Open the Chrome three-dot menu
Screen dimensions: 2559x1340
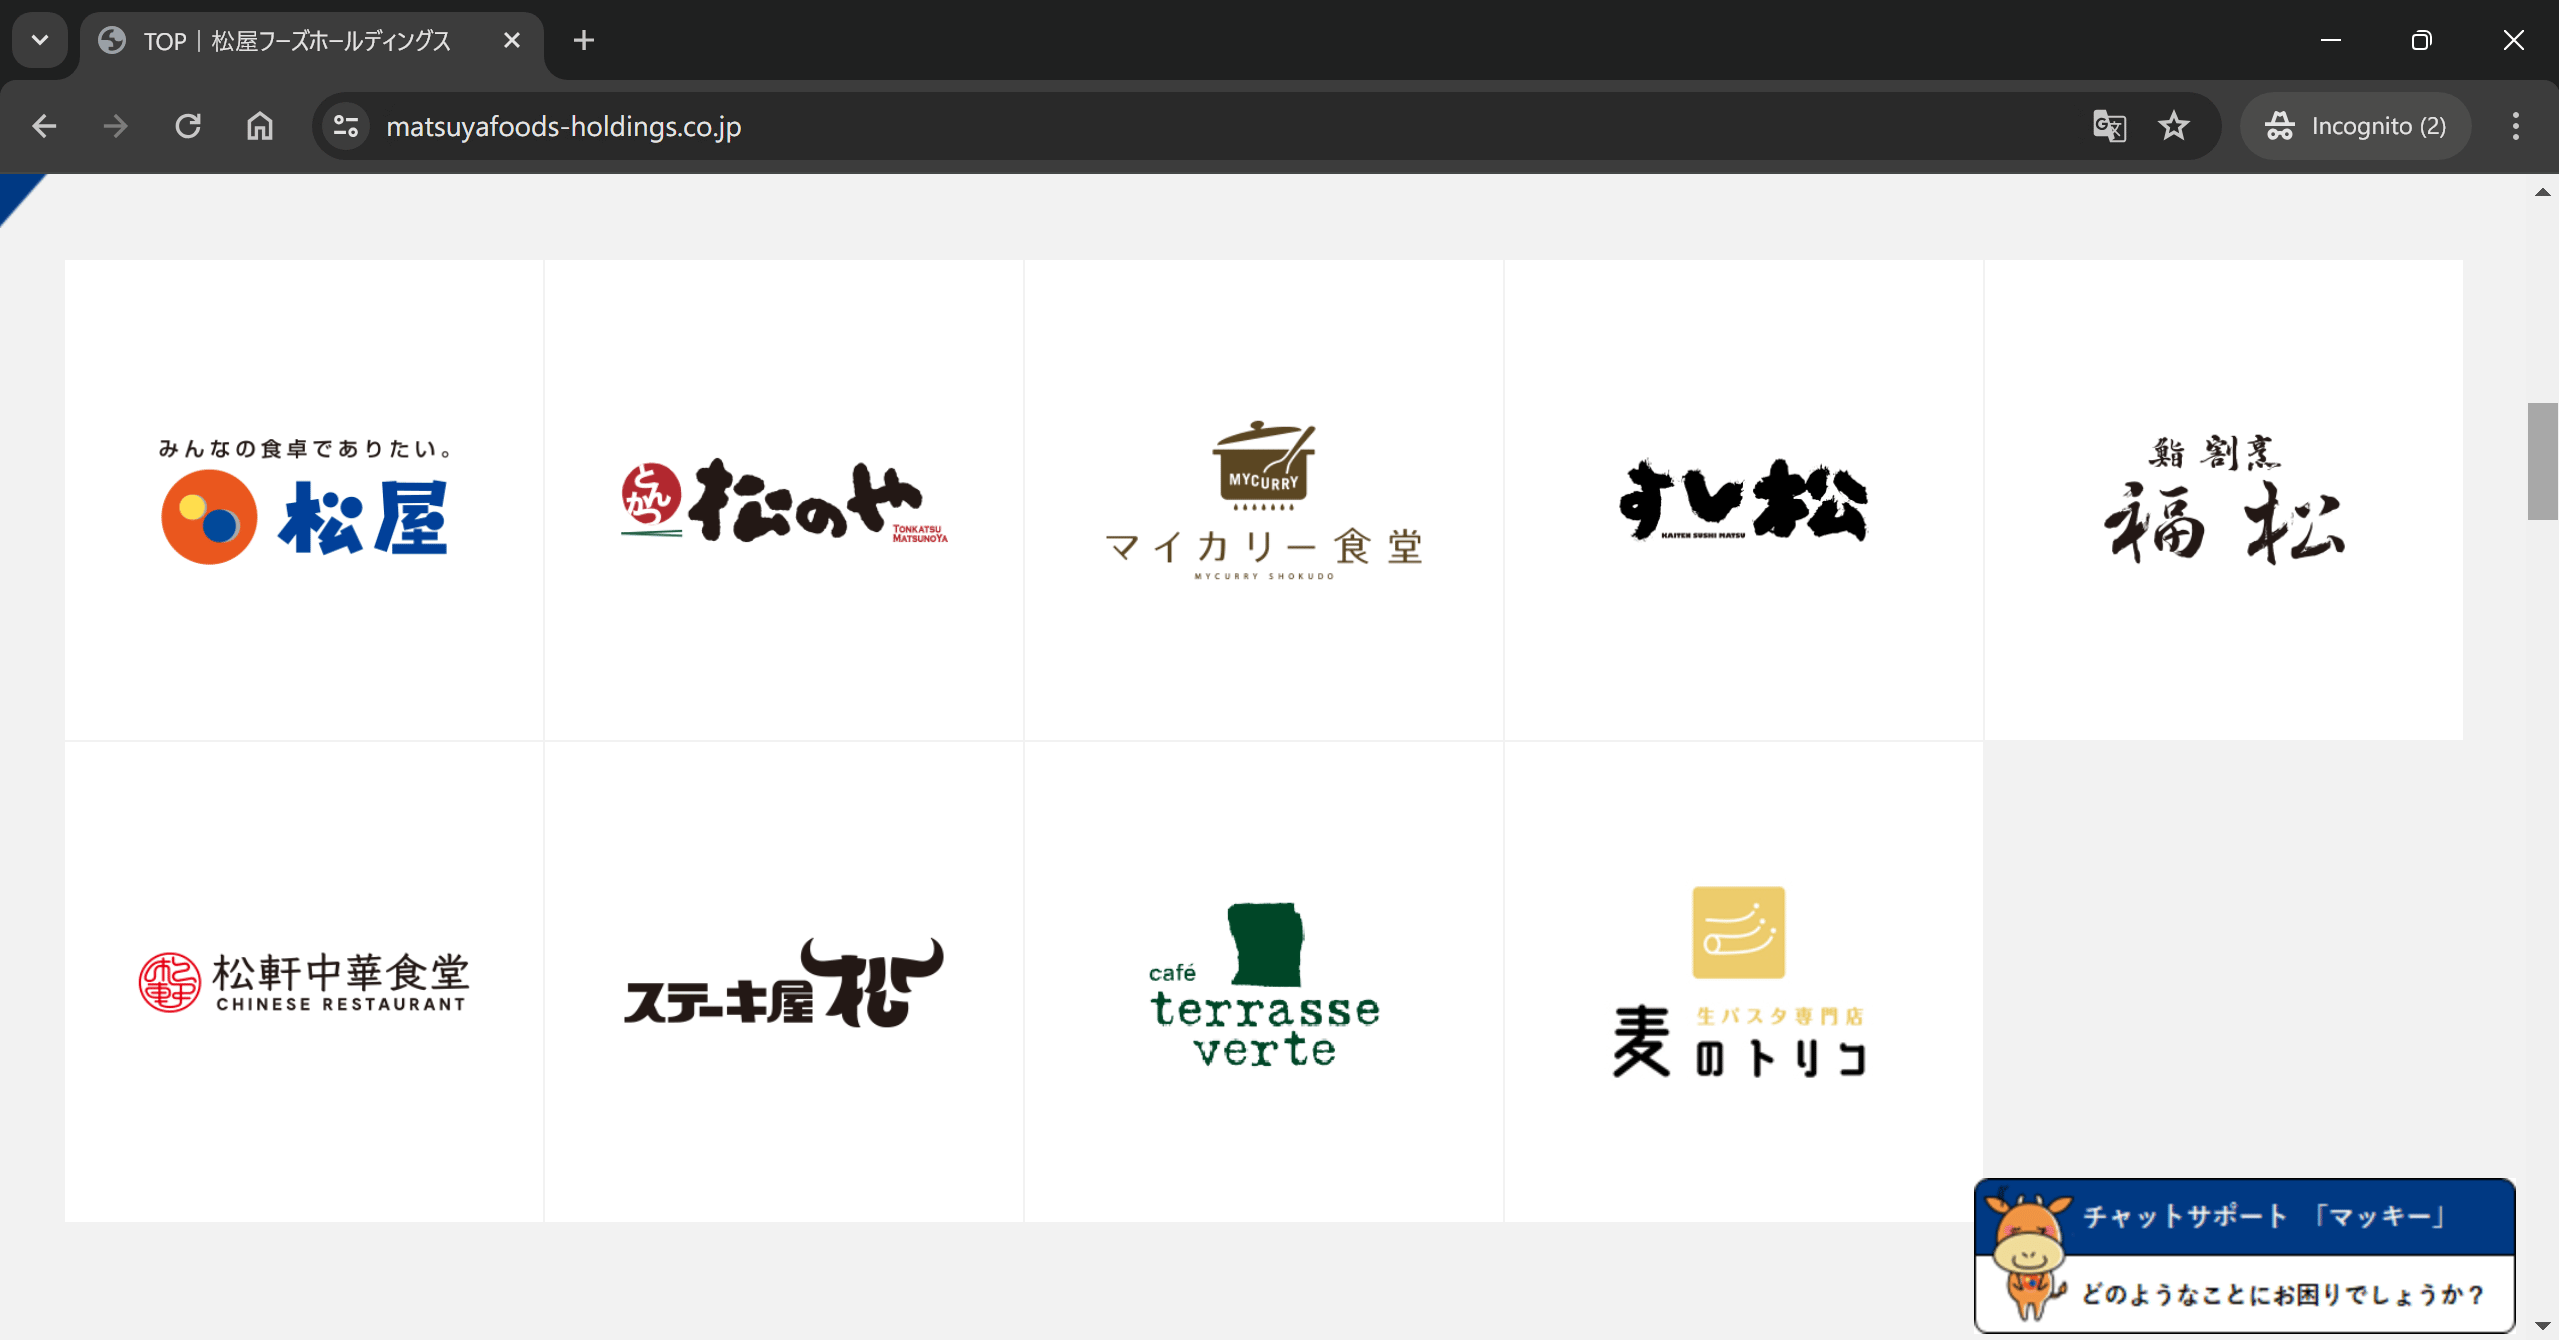[2516, 126]
